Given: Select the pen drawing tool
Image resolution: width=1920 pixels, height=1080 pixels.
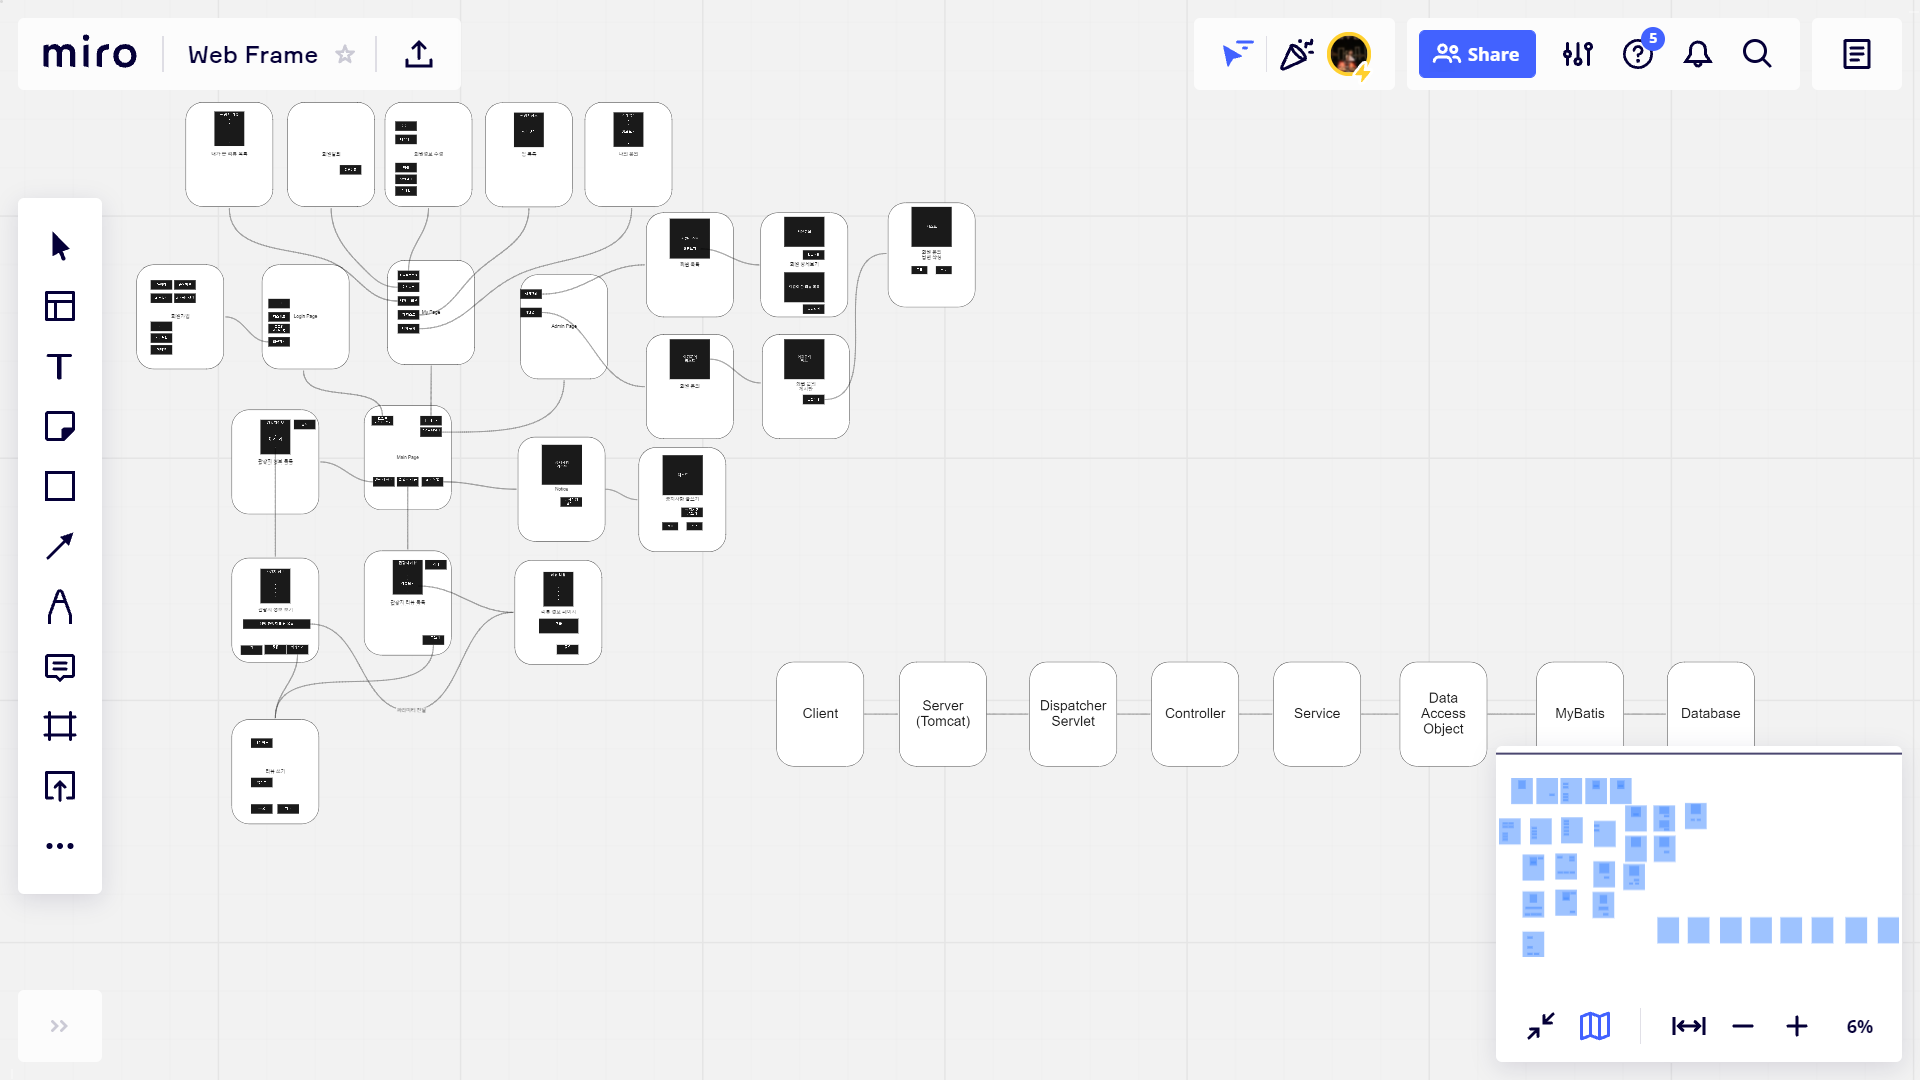Looking at the screenshot, I should pos(60,606).
